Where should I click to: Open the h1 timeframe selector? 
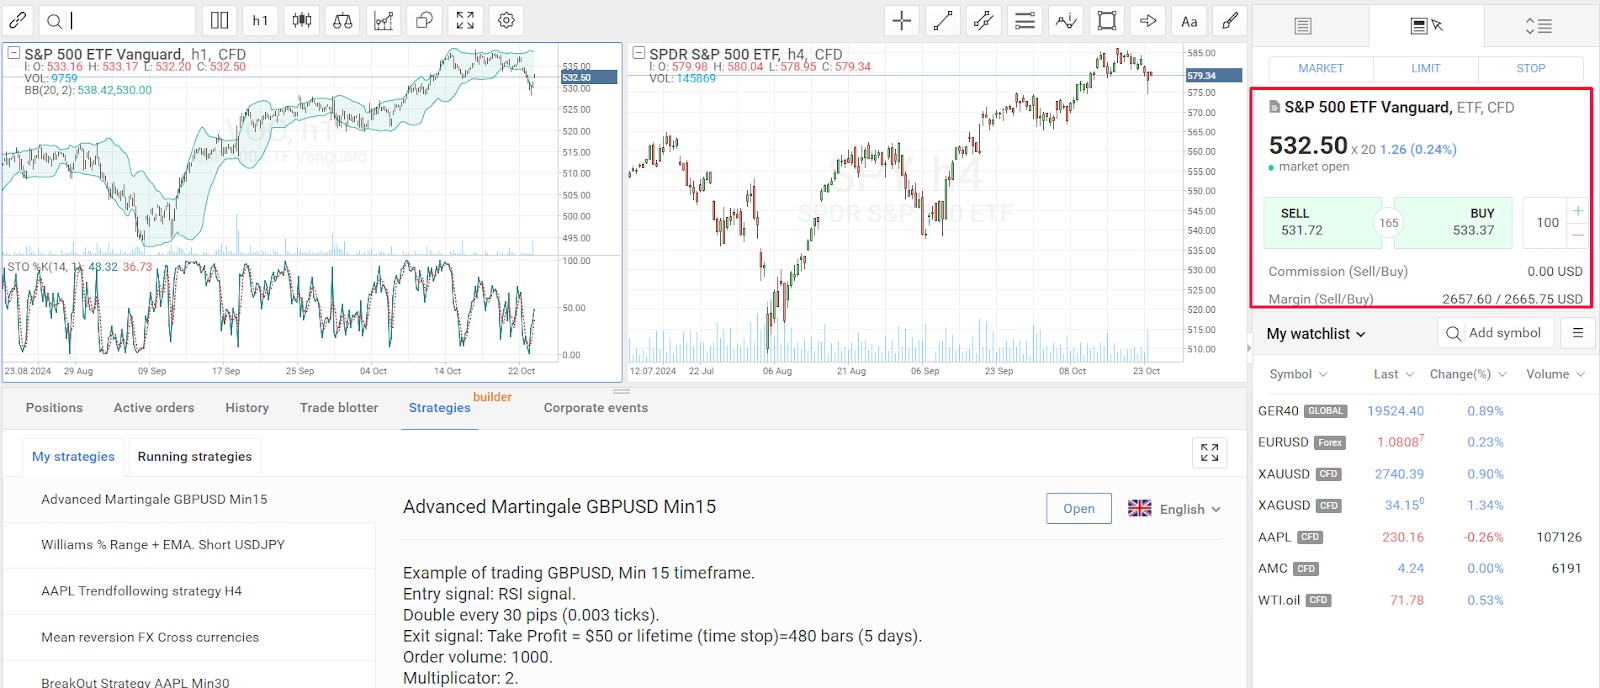coord(261,20)
